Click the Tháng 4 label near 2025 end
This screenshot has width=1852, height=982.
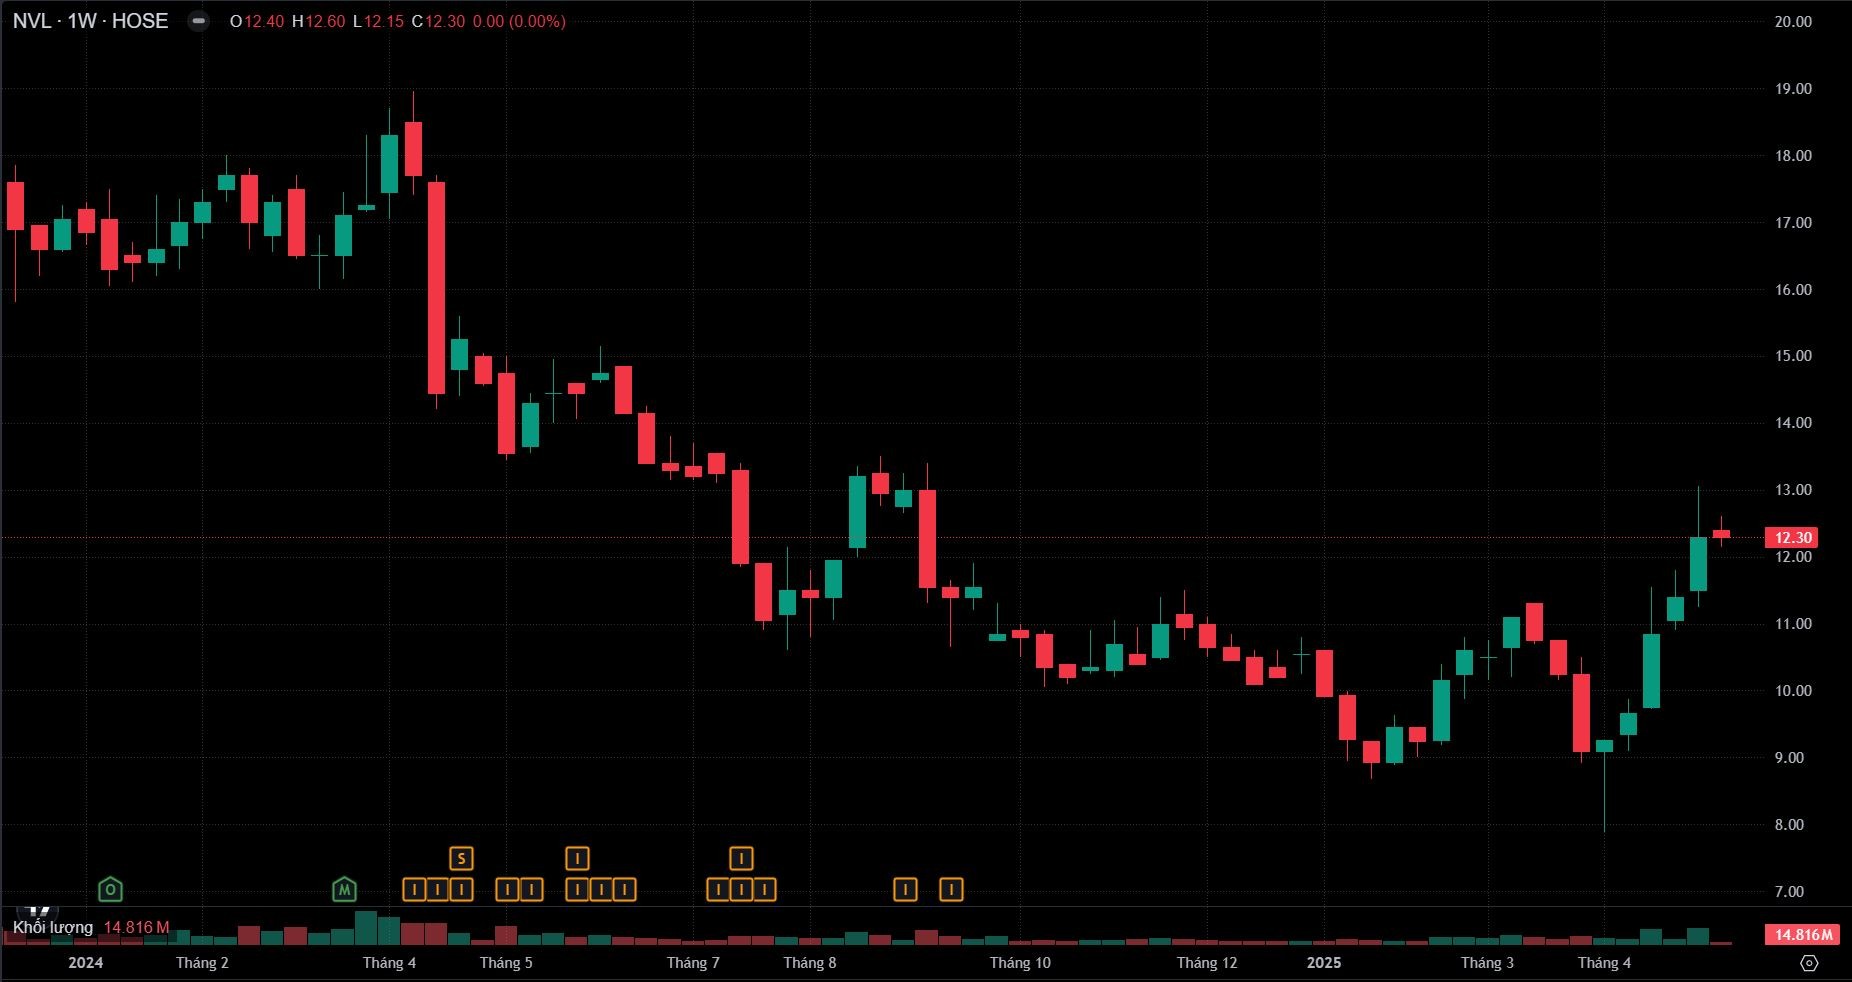point(1604,963)
